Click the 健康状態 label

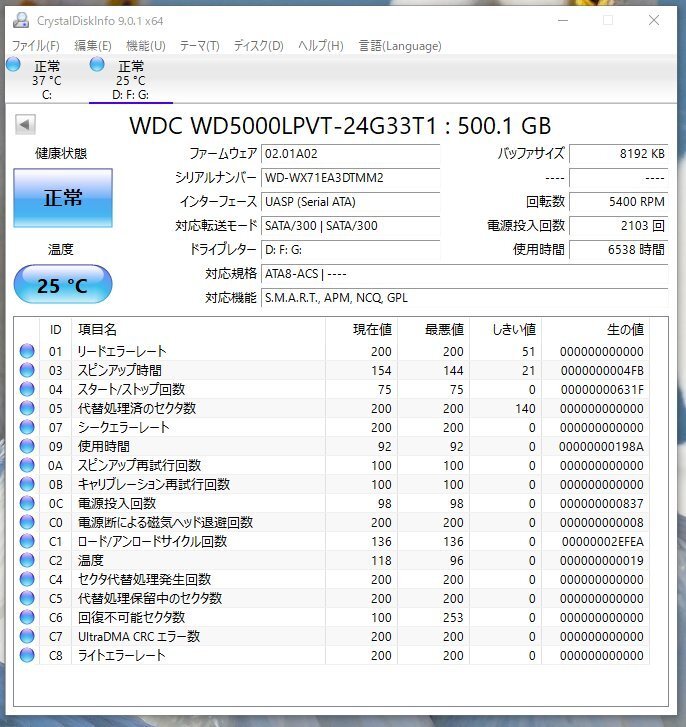pyautogui.click(x=61, y=153)
